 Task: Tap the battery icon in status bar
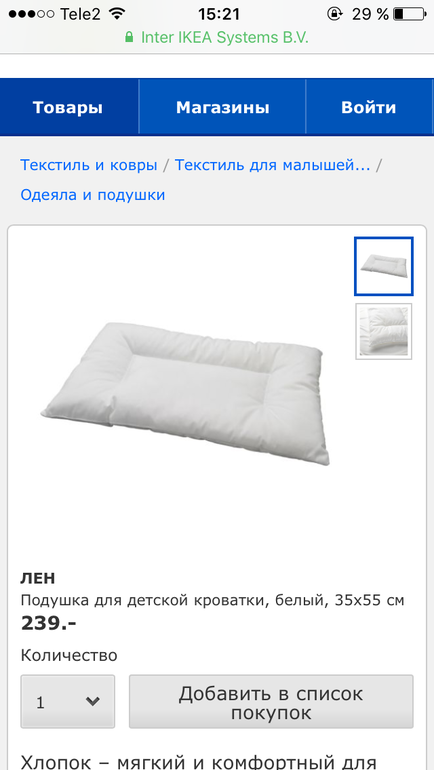pyautogui.click(x=409, y=14)
